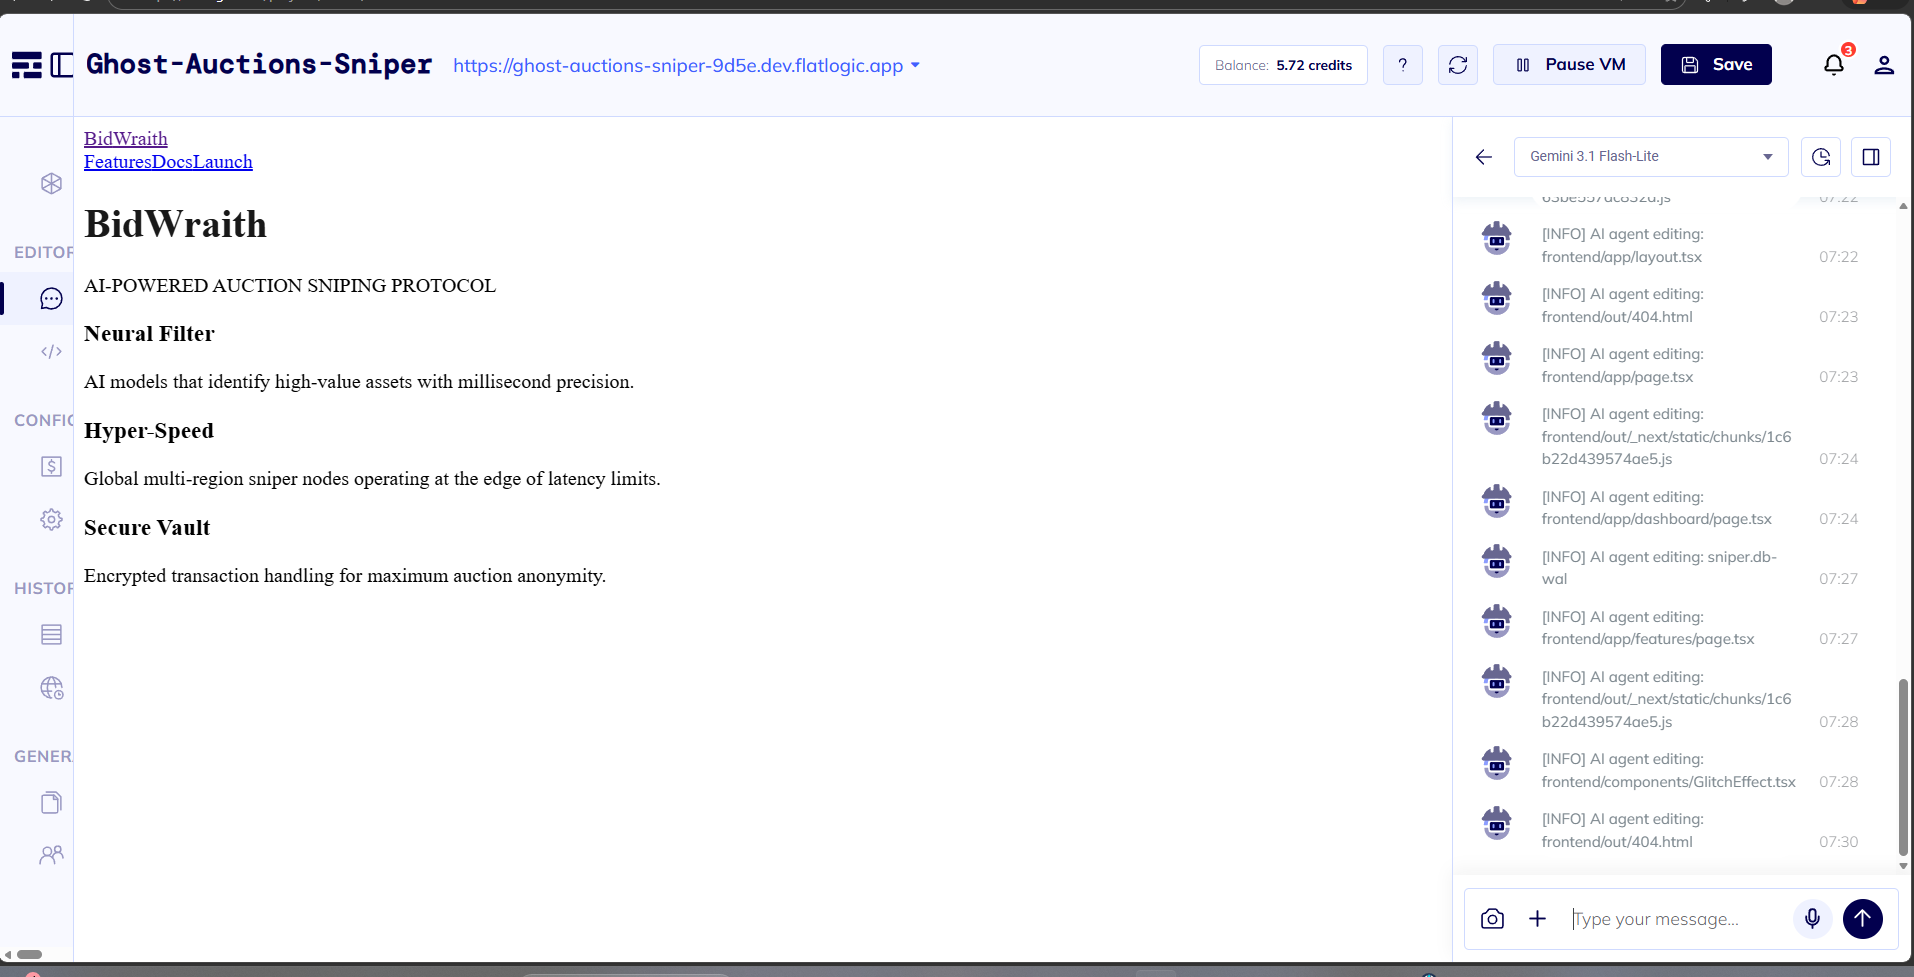Toggle the chat side panel layout
1914x977 pixels.
pyautogui.click(x=1871, y=157)
